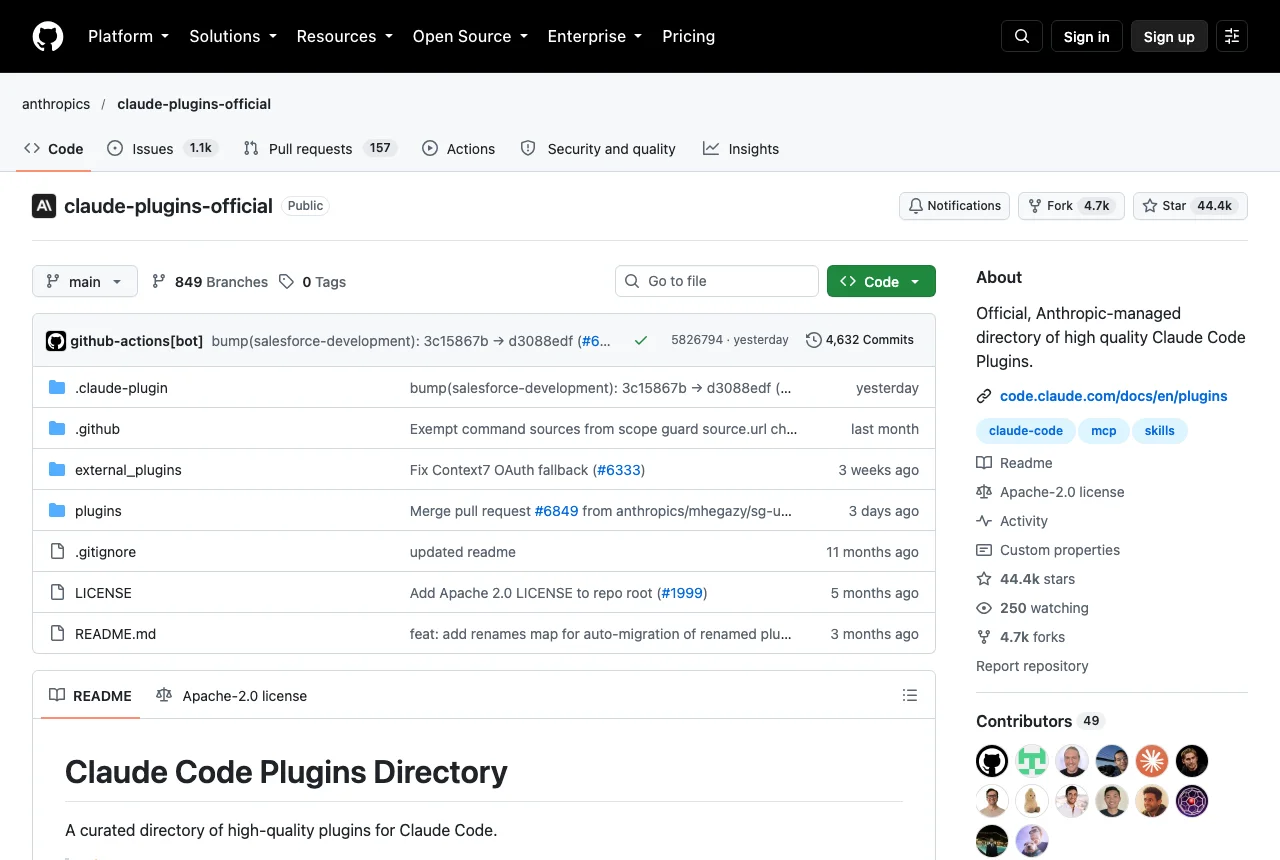
Task: Click the branches icon beside 849 Branches
Action: click(159, 282)
